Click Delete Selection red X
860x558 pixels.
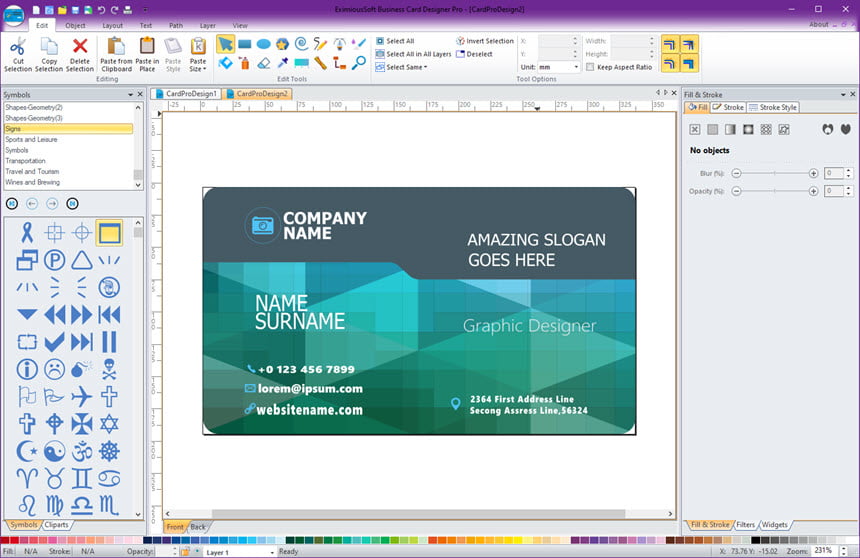coord(80,46)
